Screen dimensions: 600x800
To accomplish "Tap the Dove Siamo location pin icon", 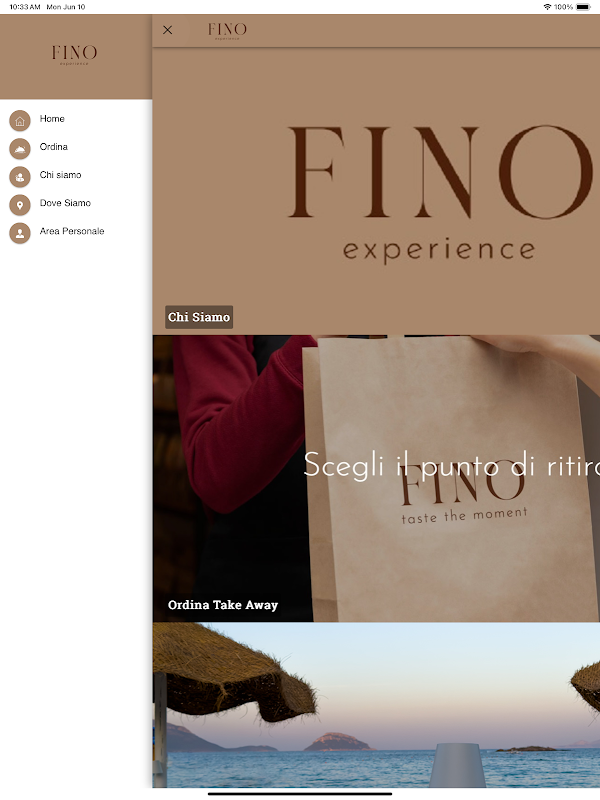I will [x=20, y=205].
